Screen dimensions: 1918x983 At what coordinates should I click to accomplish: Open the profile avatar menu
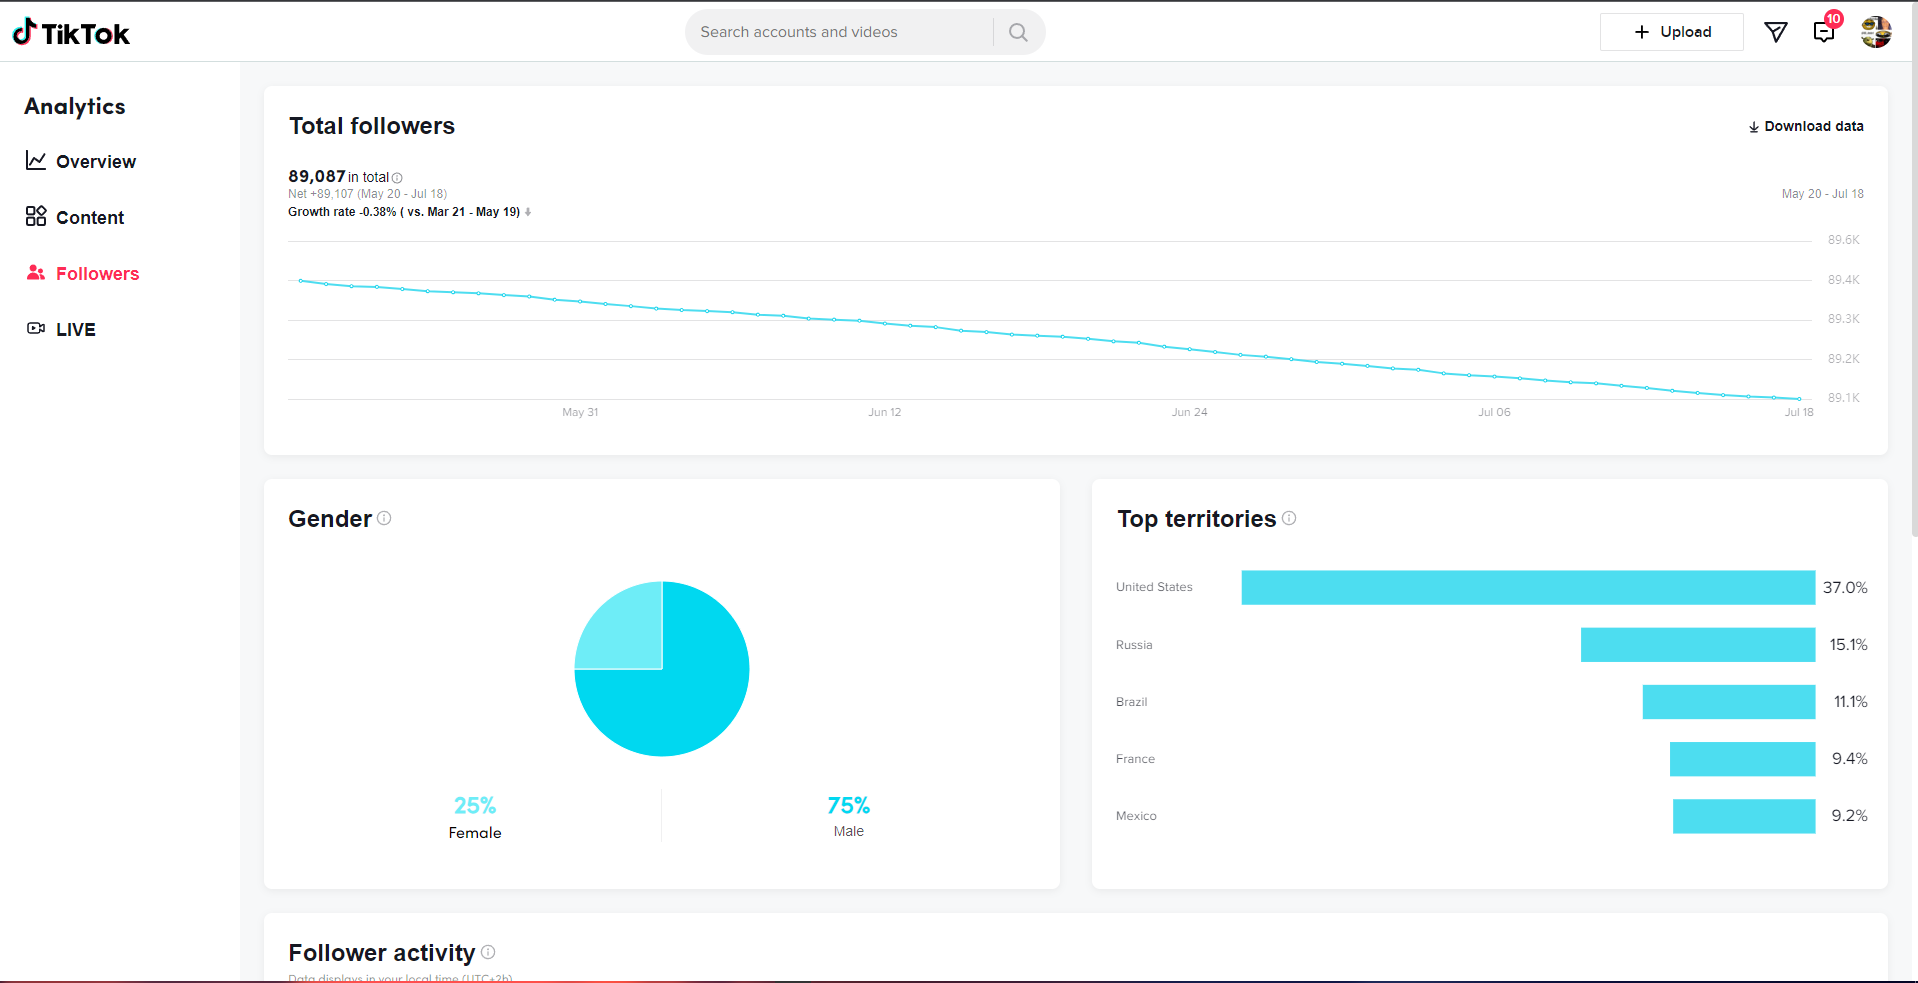1876,32
